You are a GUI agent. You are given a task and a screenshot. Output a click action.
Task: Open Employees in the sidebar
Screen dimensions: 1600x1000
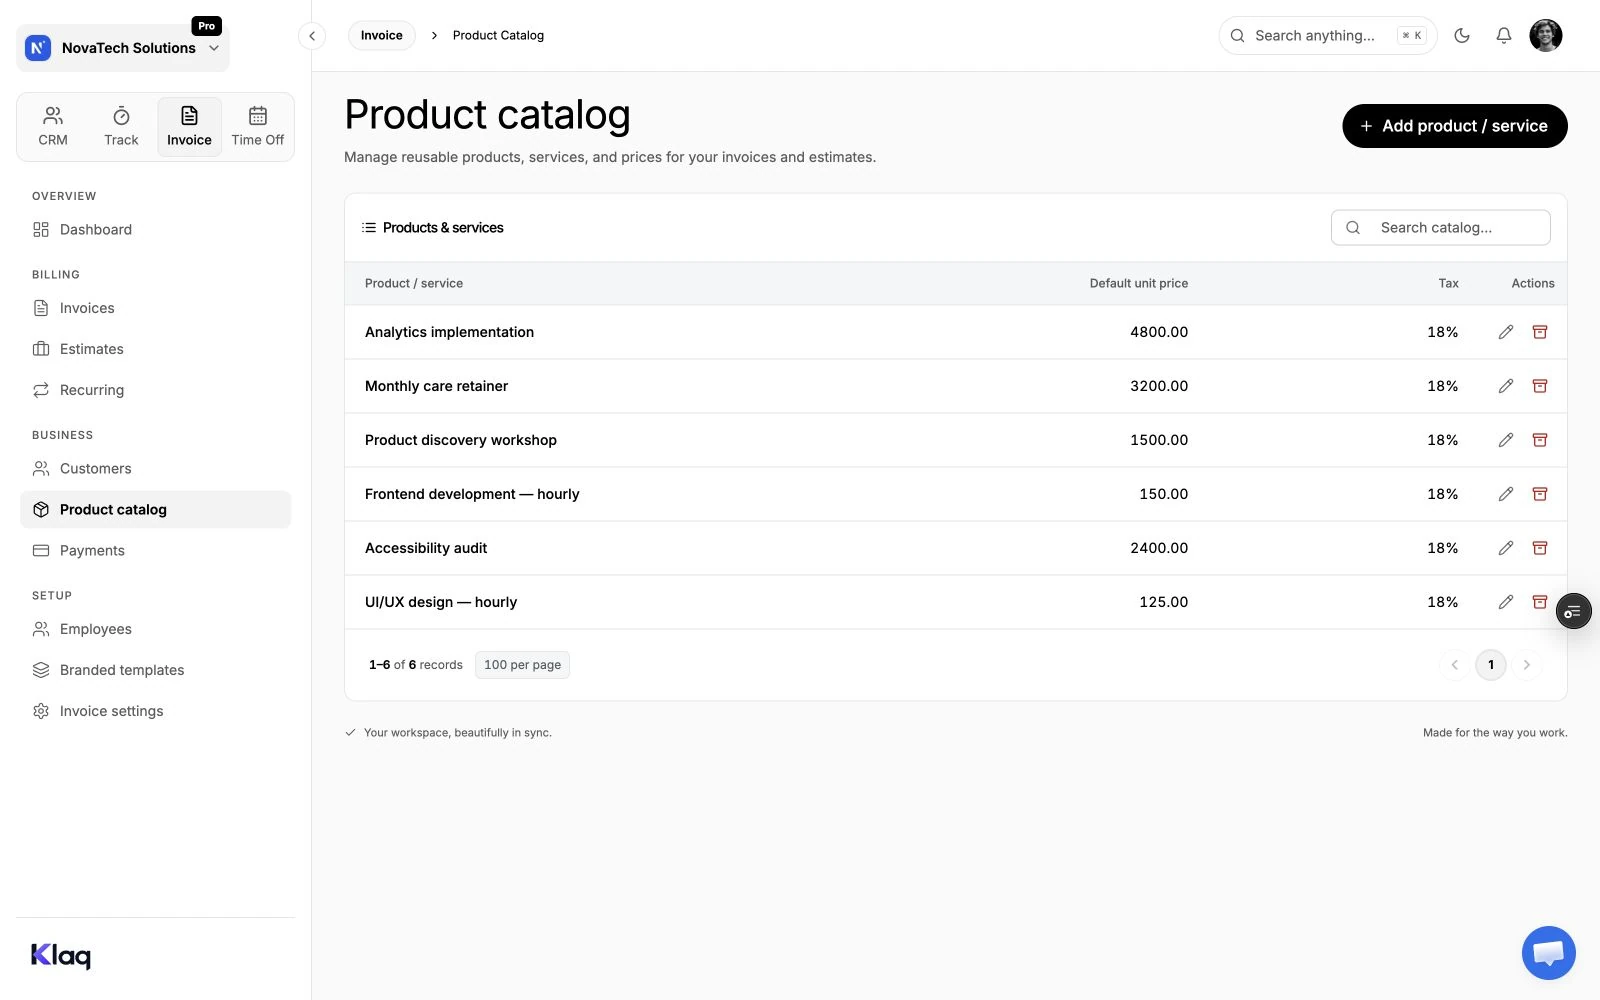(156, 629)
